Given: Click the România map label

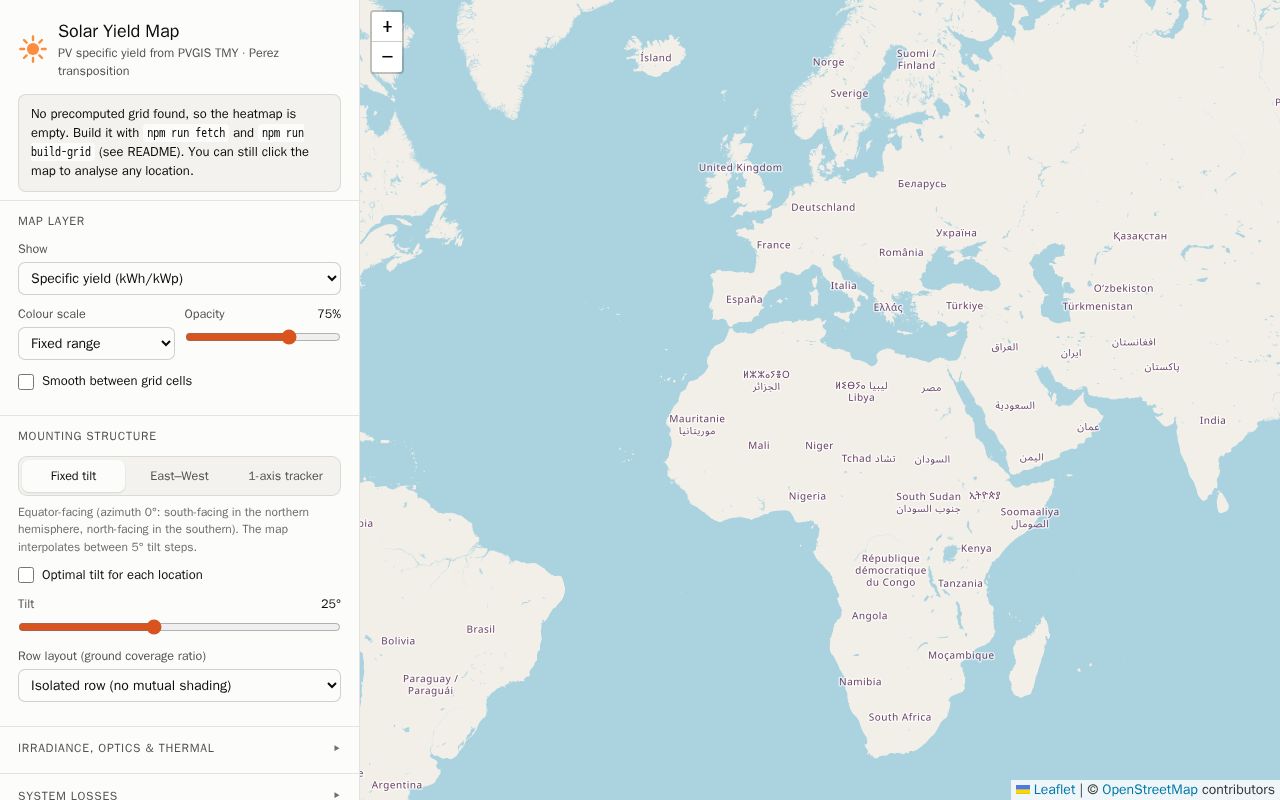Looking at the screenshot, I should click(x=901, y=252).
